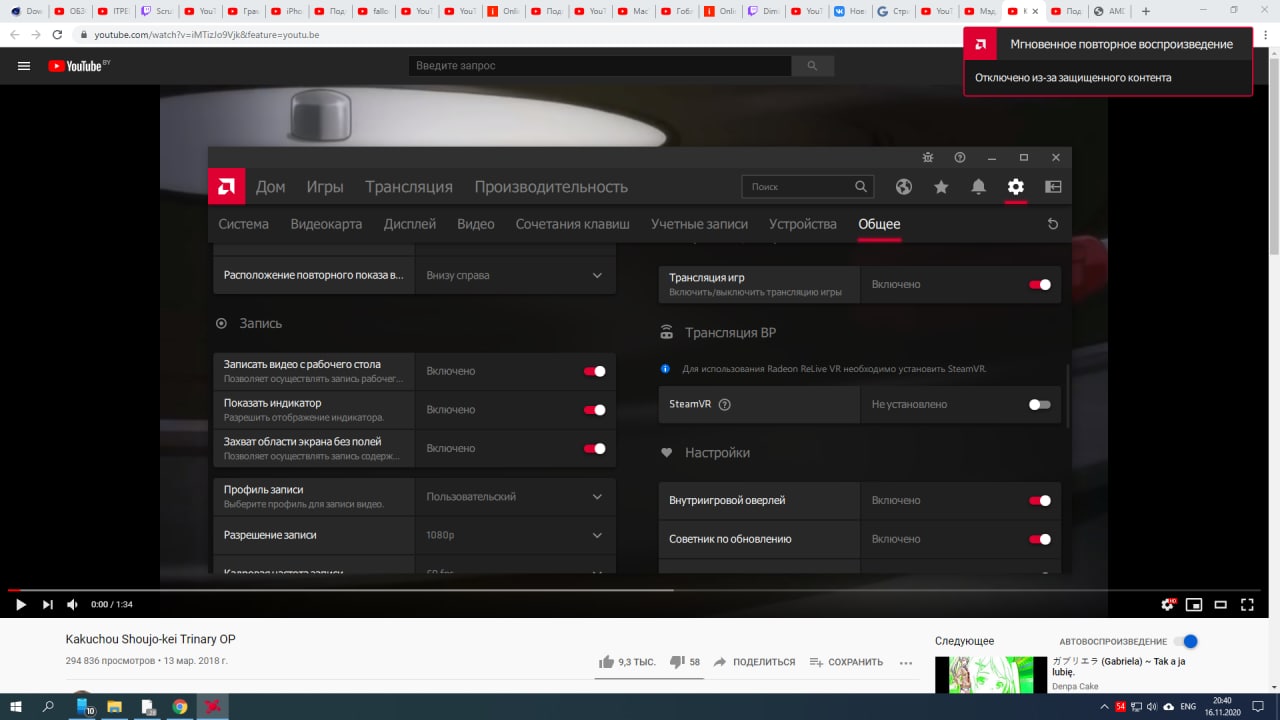Show hidden system tray icons chevron
Image resolution: width=1280 pixels, height=720 pixels.
tap(1104, 707)
